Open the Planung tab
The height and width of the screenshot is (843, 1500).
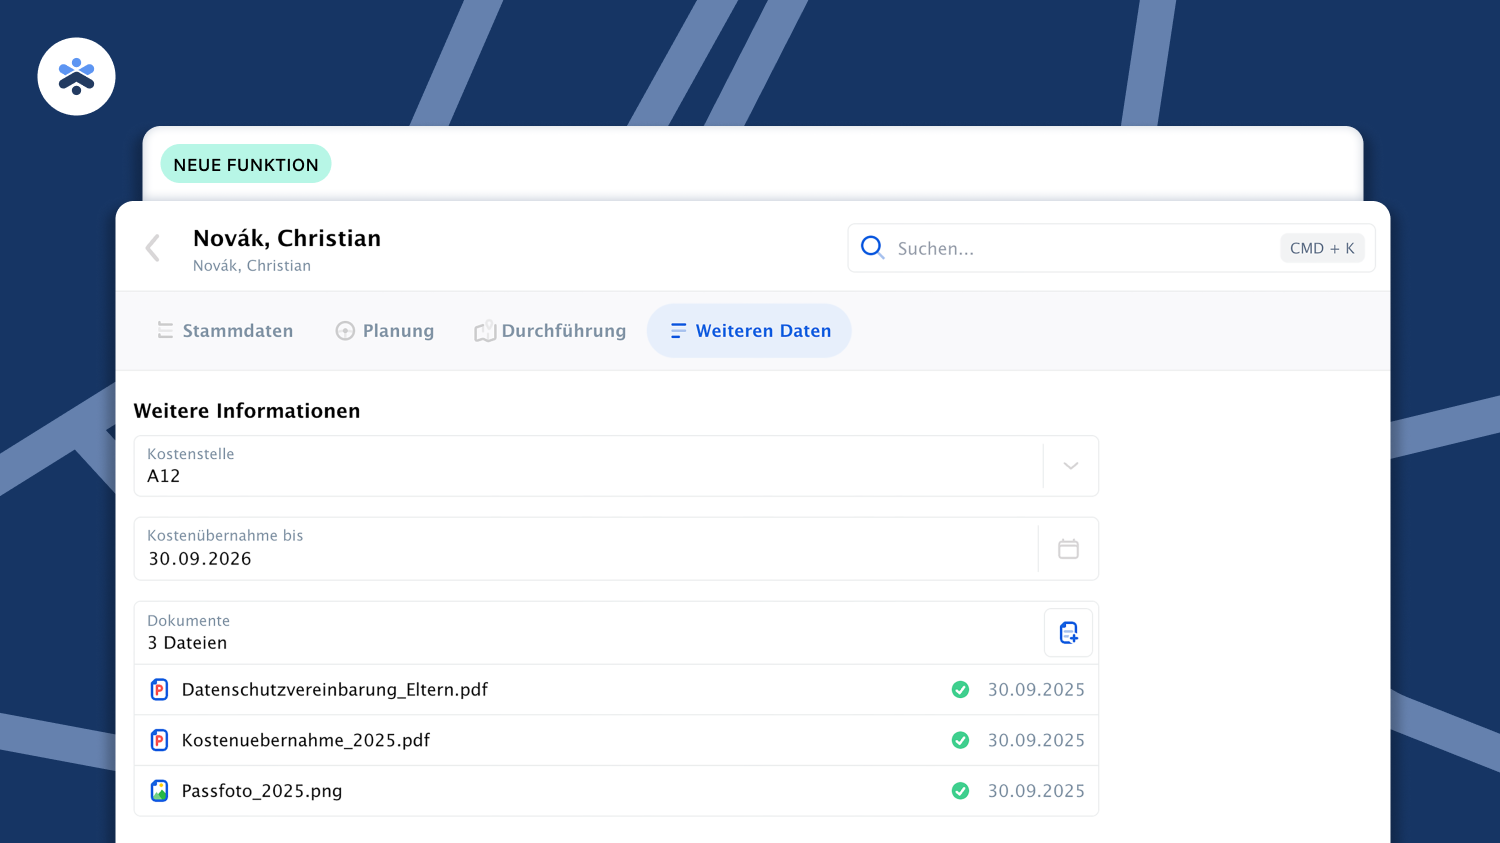385,331
